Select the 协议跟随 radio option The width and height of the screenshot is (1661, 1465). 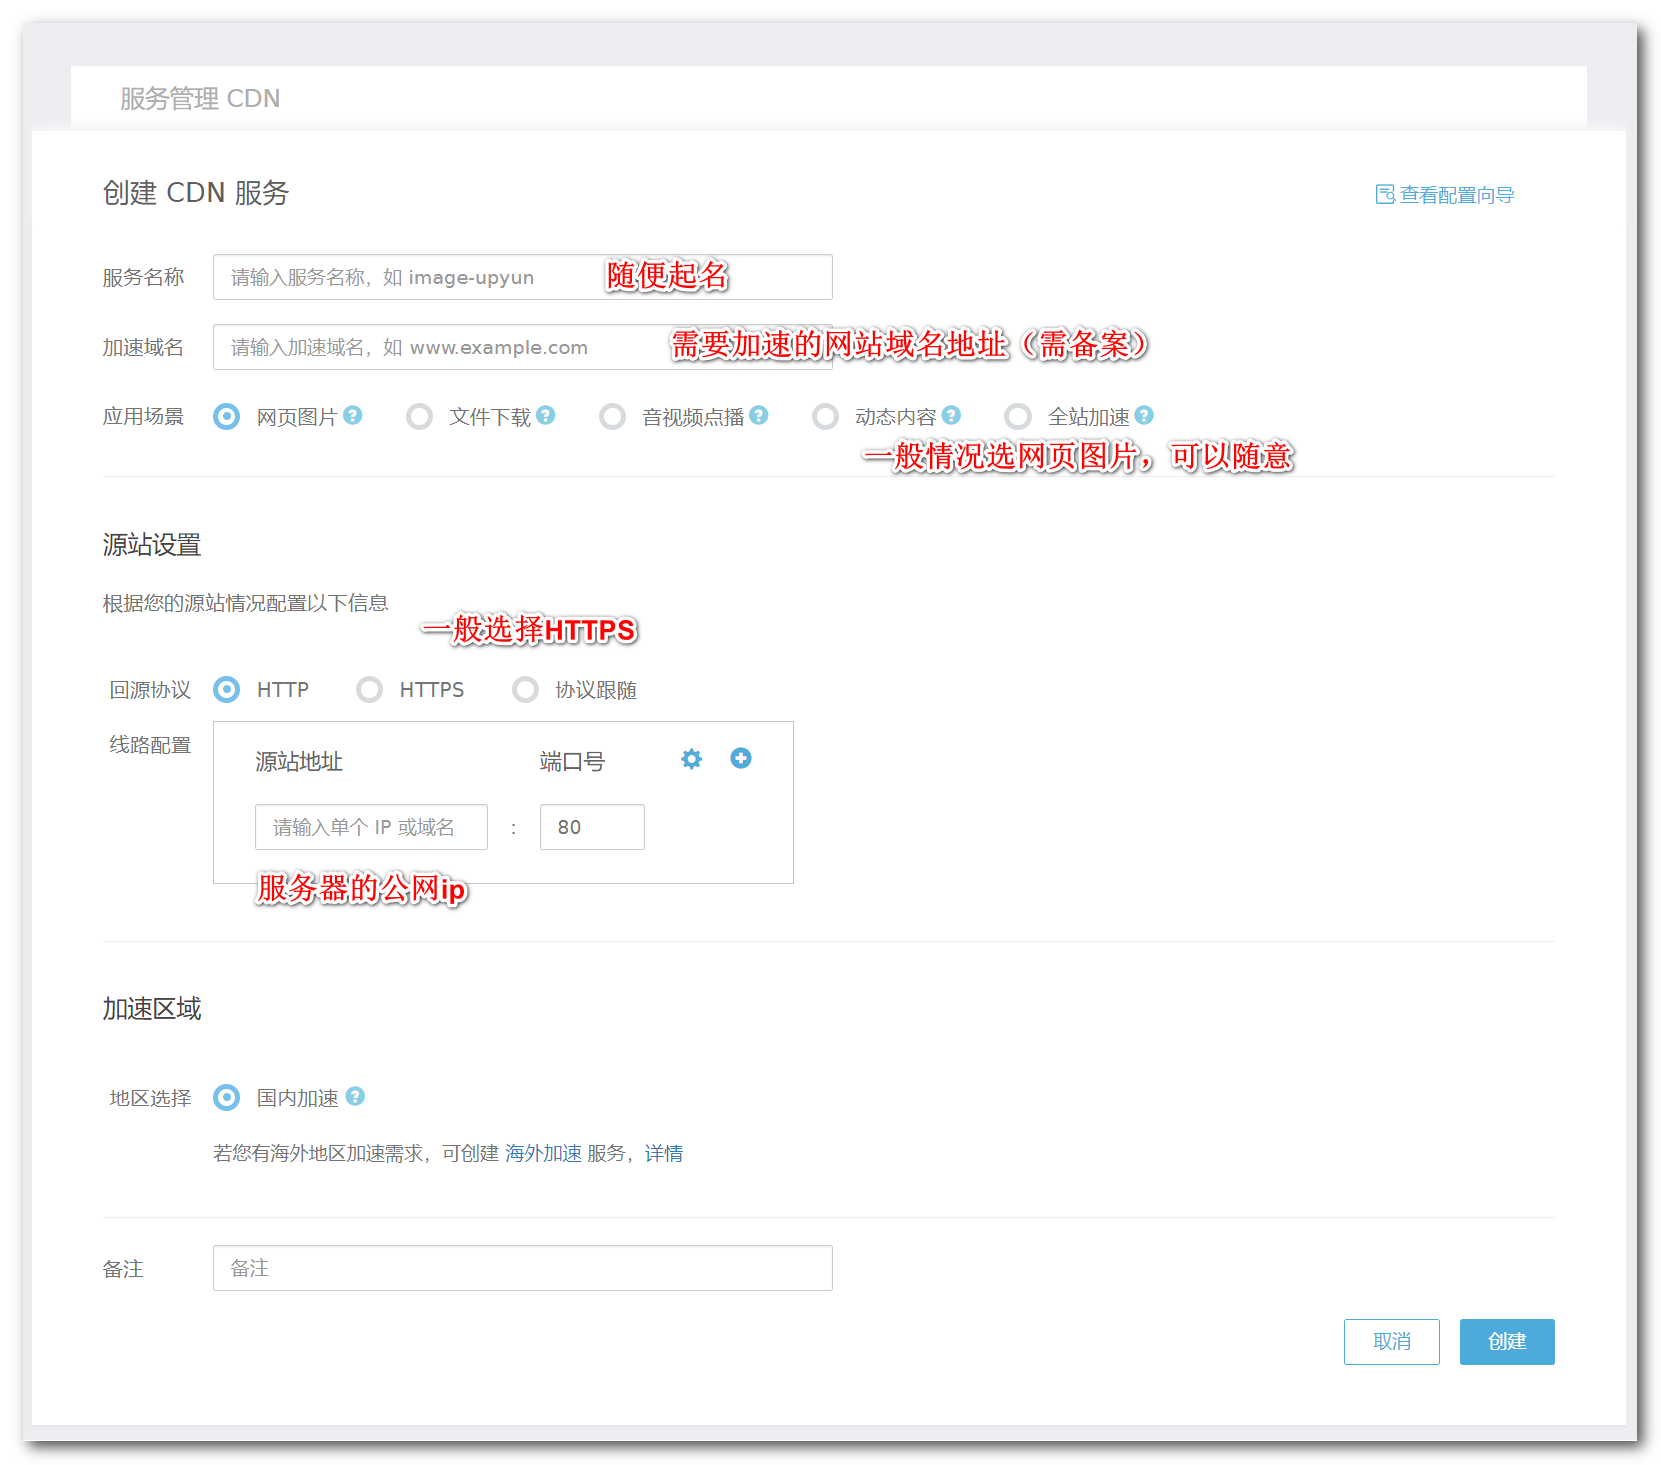pos(525,690)
